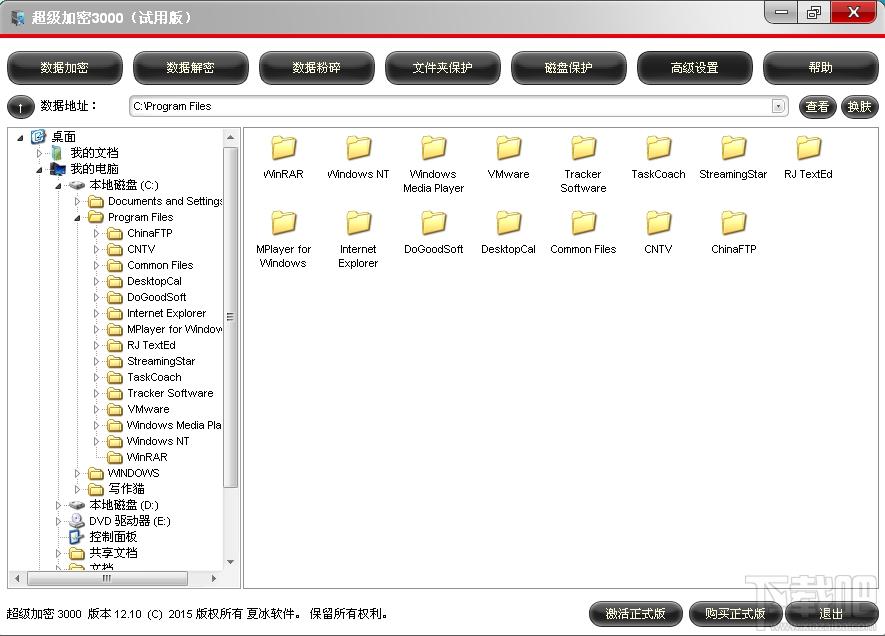Select the 本地磁盘 (C:) drive icon

coord(76,185)
